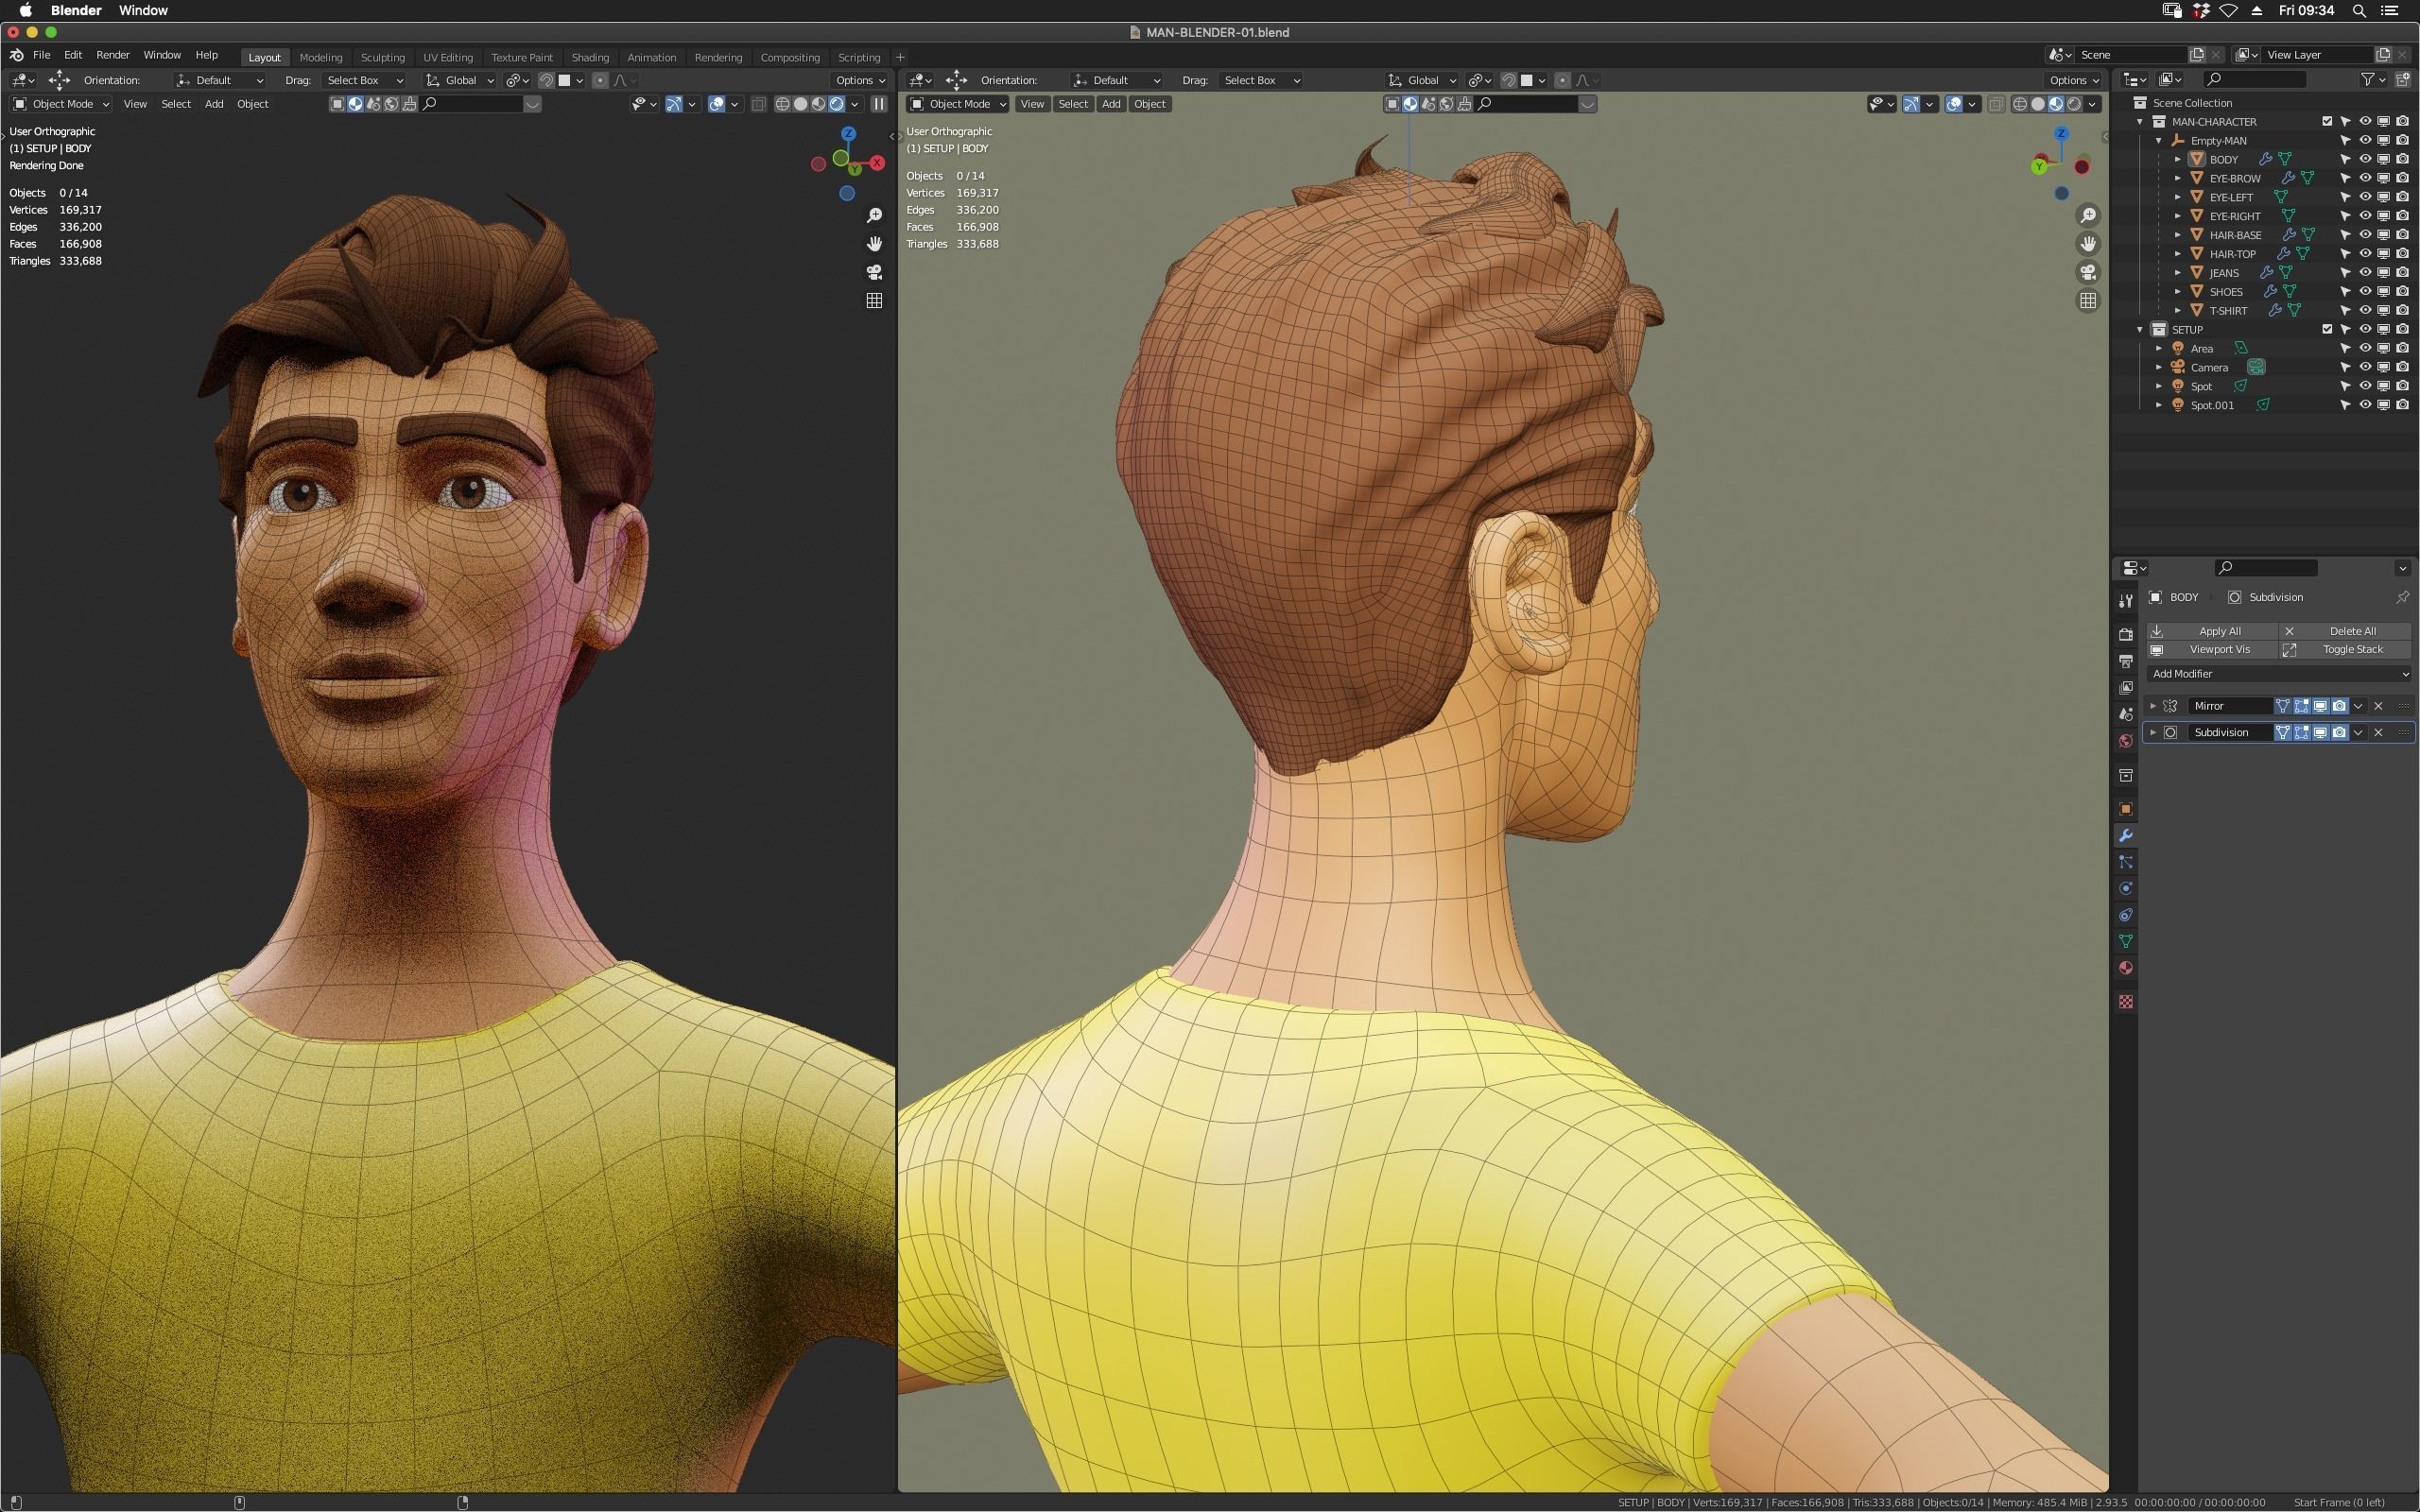
Task: Click left viewport's pan hand icon
Action: [874, 244]
